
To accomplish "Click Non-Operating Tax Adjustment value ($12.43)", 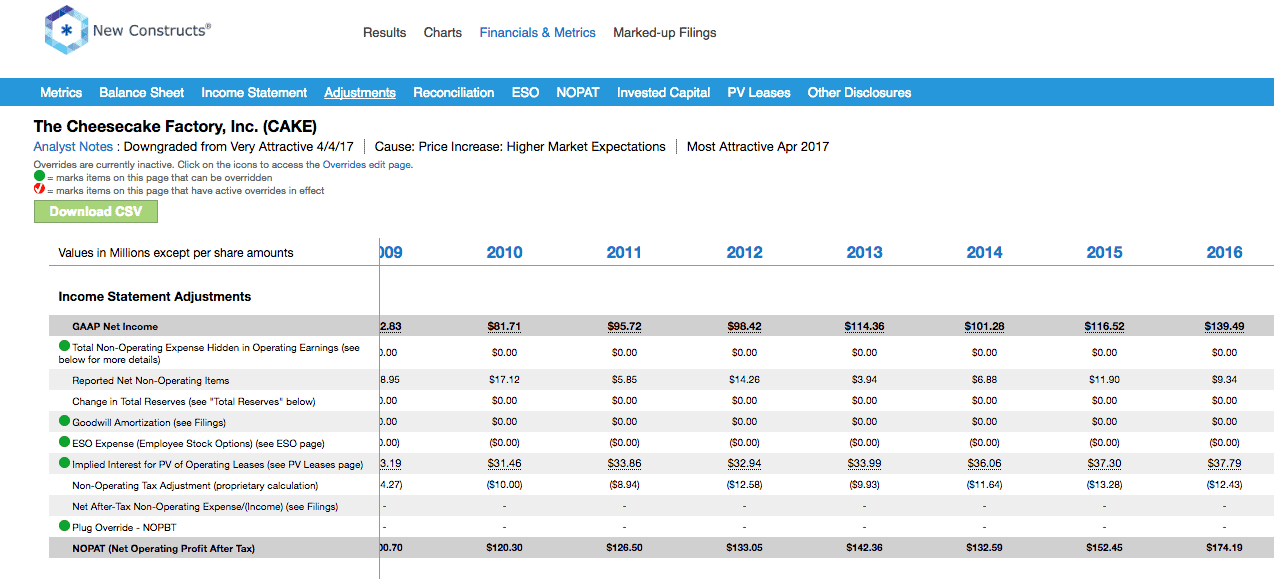I will coord(1225,485).
